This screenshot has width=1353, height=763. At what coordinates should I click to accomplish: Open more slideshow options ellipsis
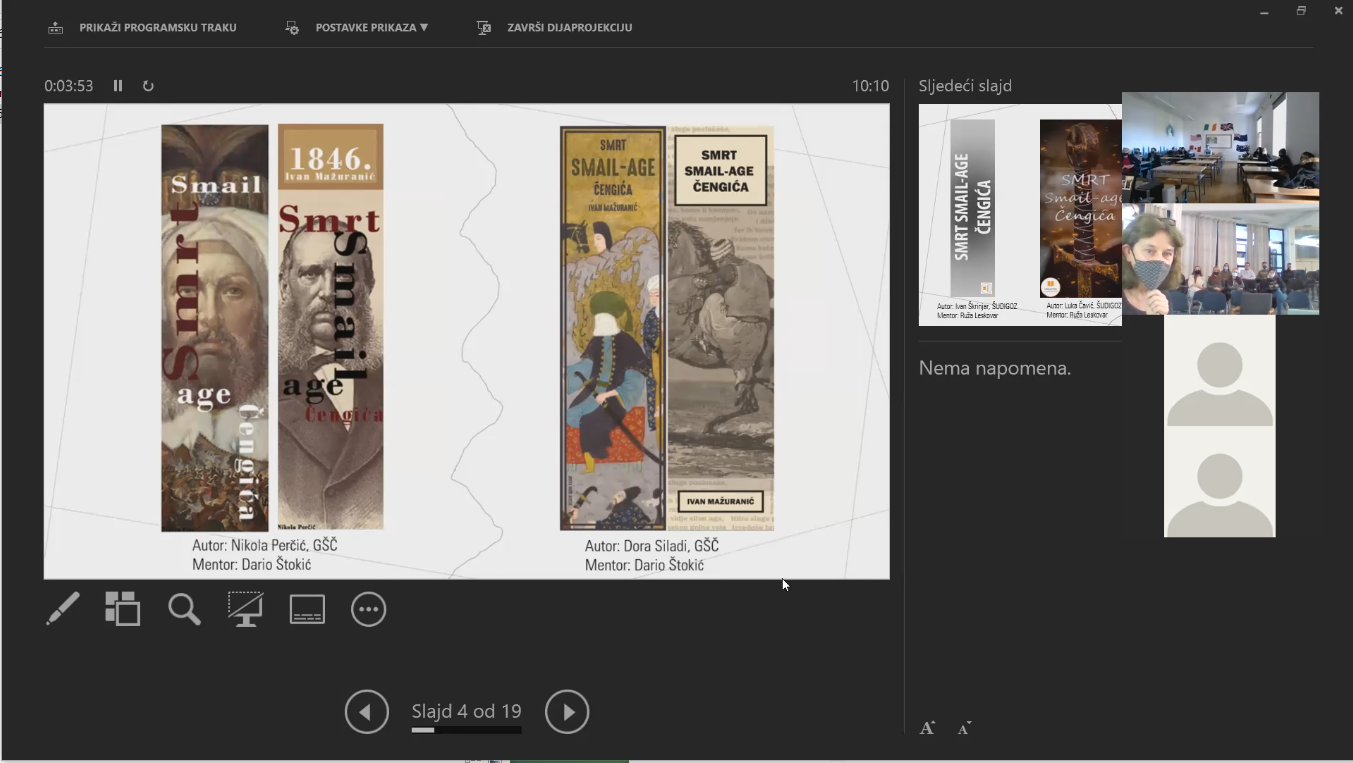coord(368,609)
